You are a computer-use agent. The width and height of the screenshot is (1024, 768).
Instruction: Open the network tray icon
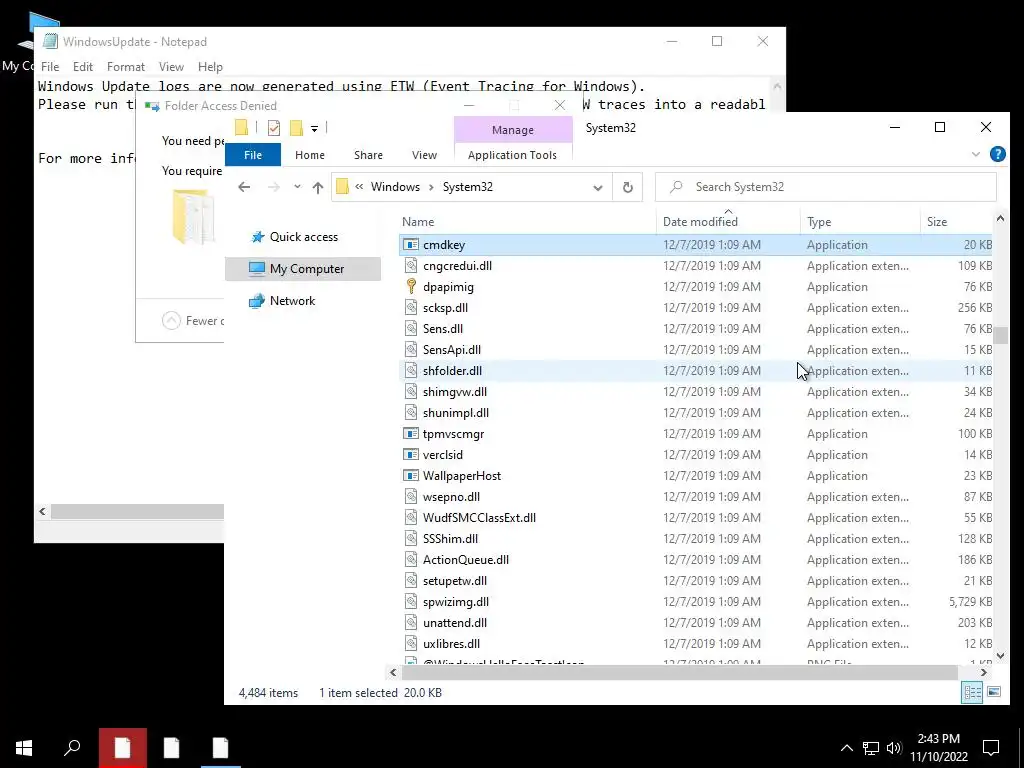871,748
